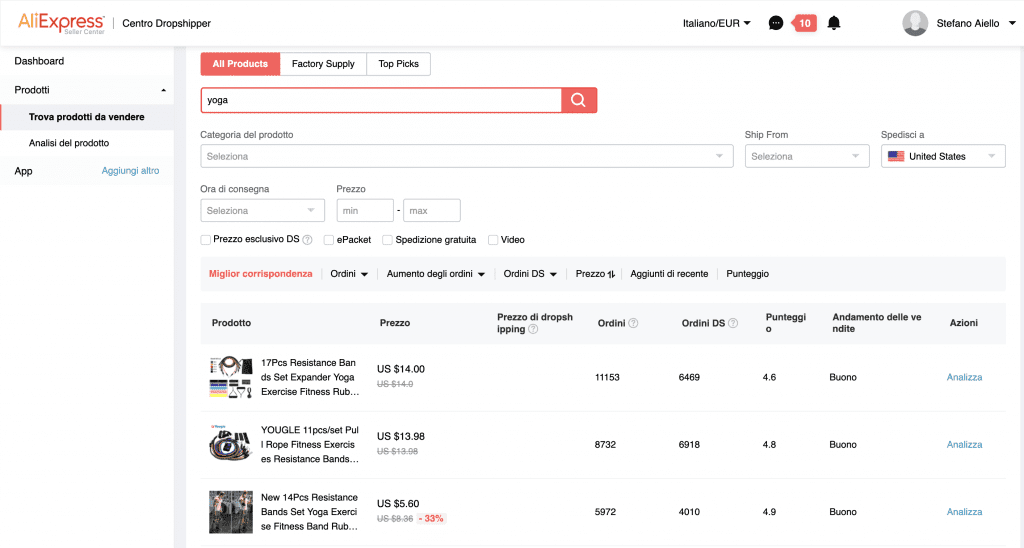Click the United States flag icon
The height and width of the screenshot is (548, 1024).
coord(896,157)
